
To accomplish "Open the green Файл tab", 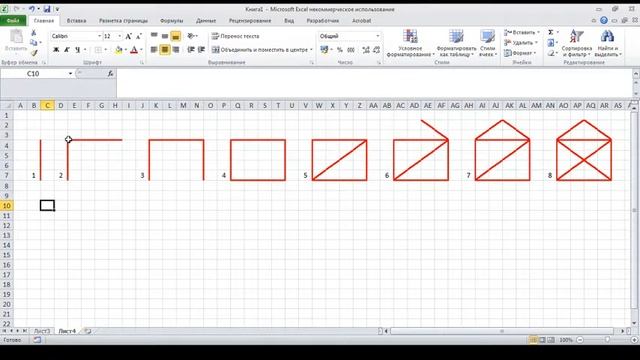I will 13,20.
